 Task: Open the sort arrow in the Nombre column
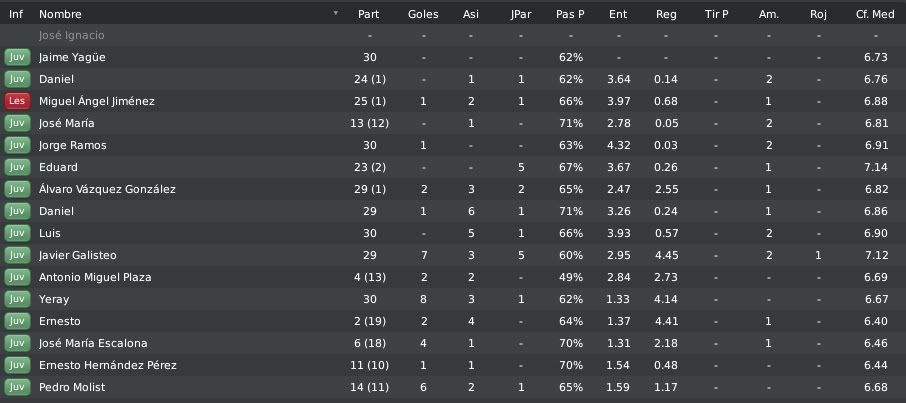pyautogui.click(x=336, y=13)
